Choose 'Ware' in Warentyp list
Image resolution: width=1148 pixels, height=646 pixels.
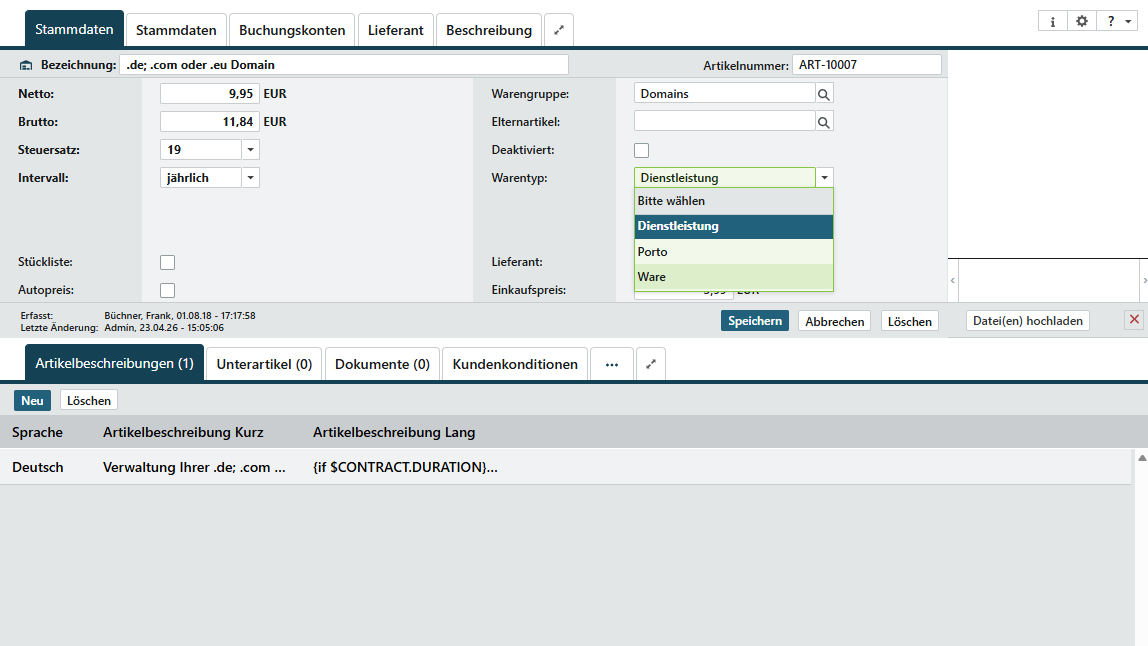point(734,277)
